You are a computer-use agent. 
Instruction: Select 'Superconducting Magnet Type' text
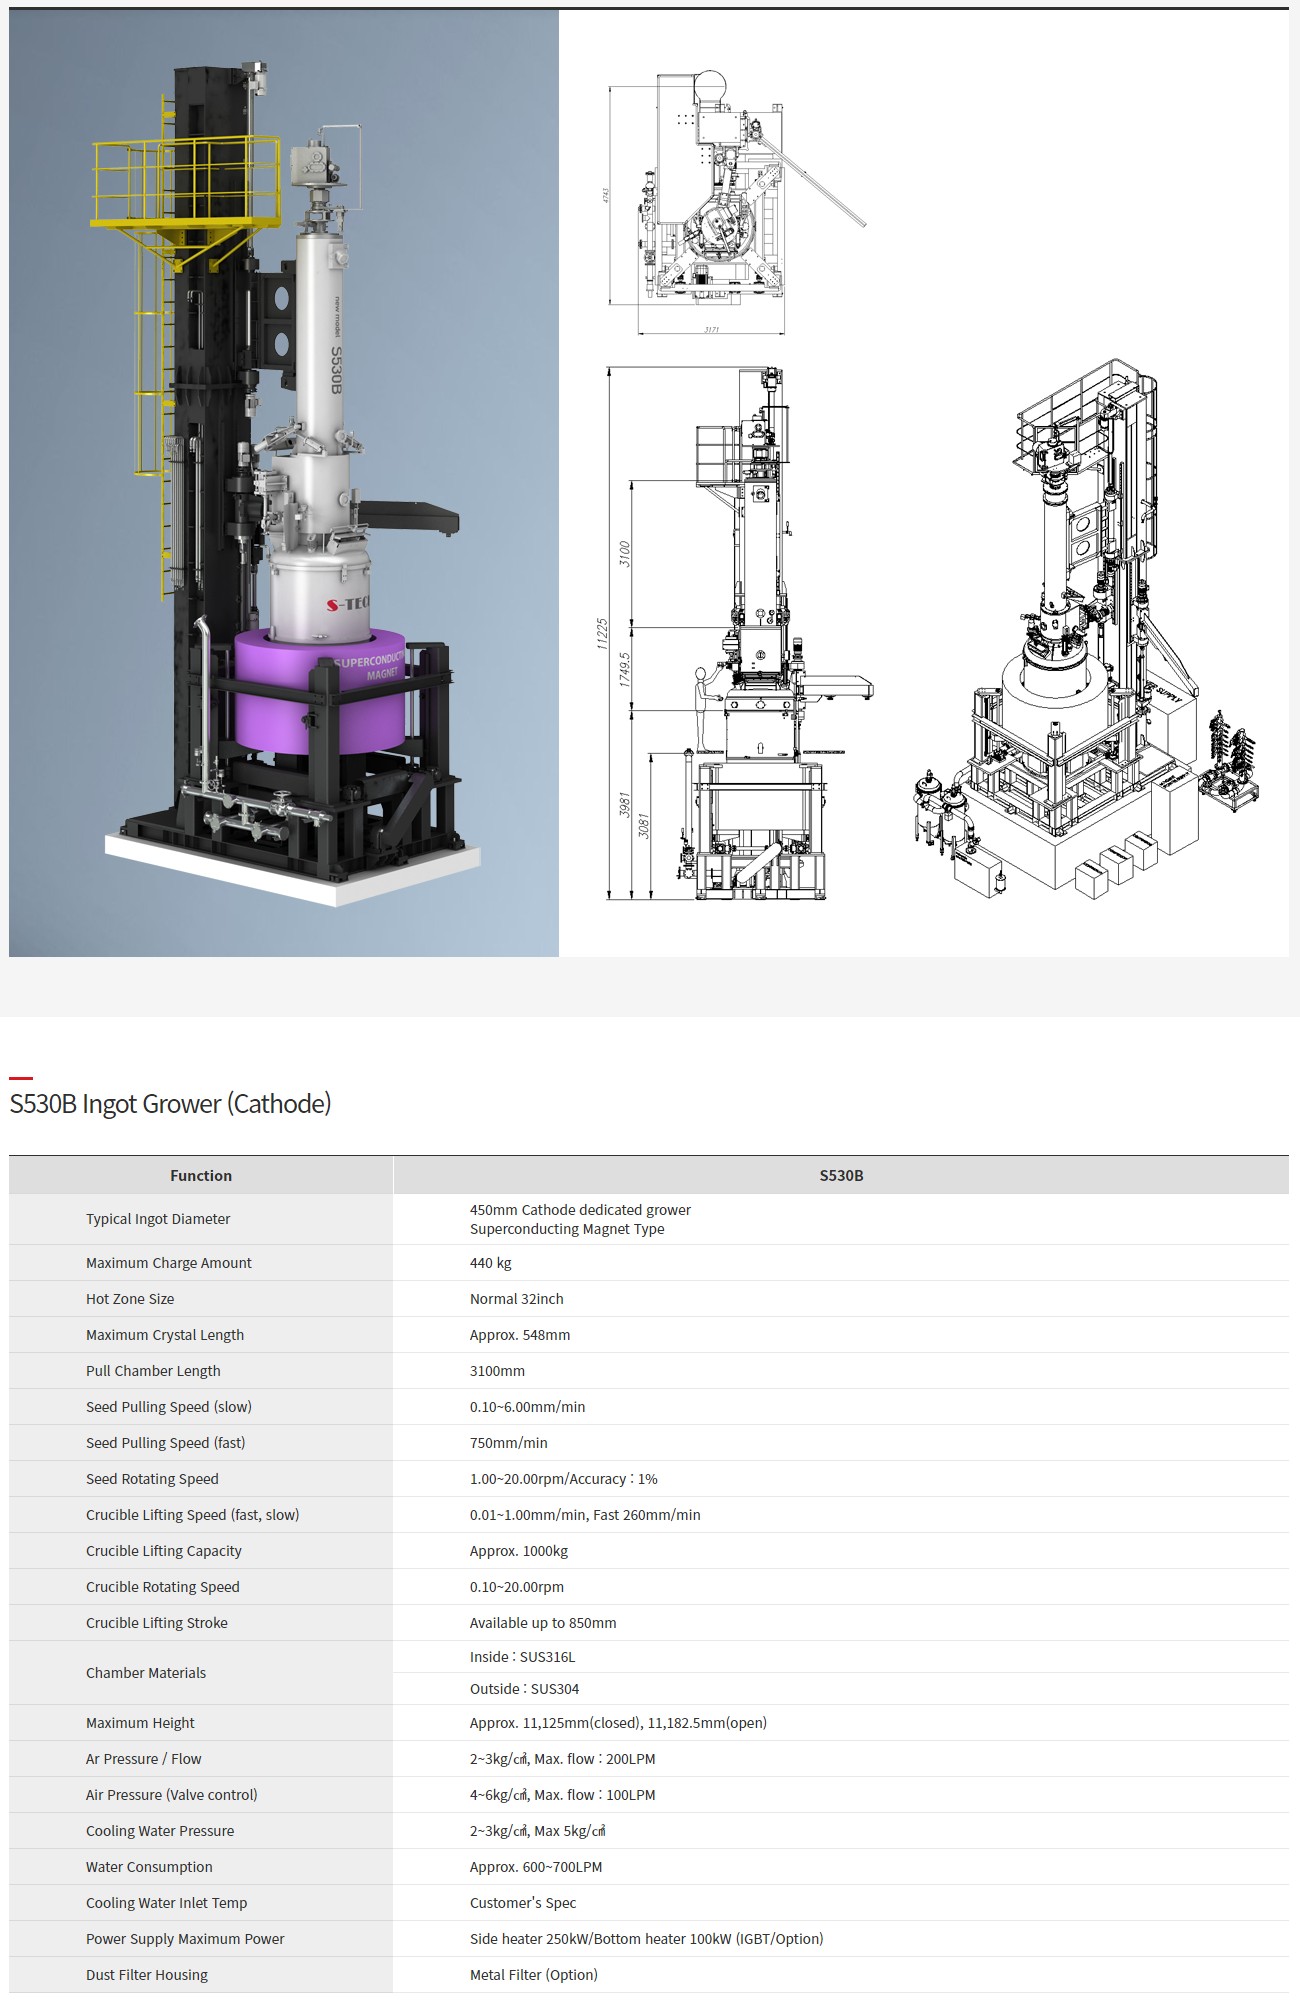tap(567, 1229)
